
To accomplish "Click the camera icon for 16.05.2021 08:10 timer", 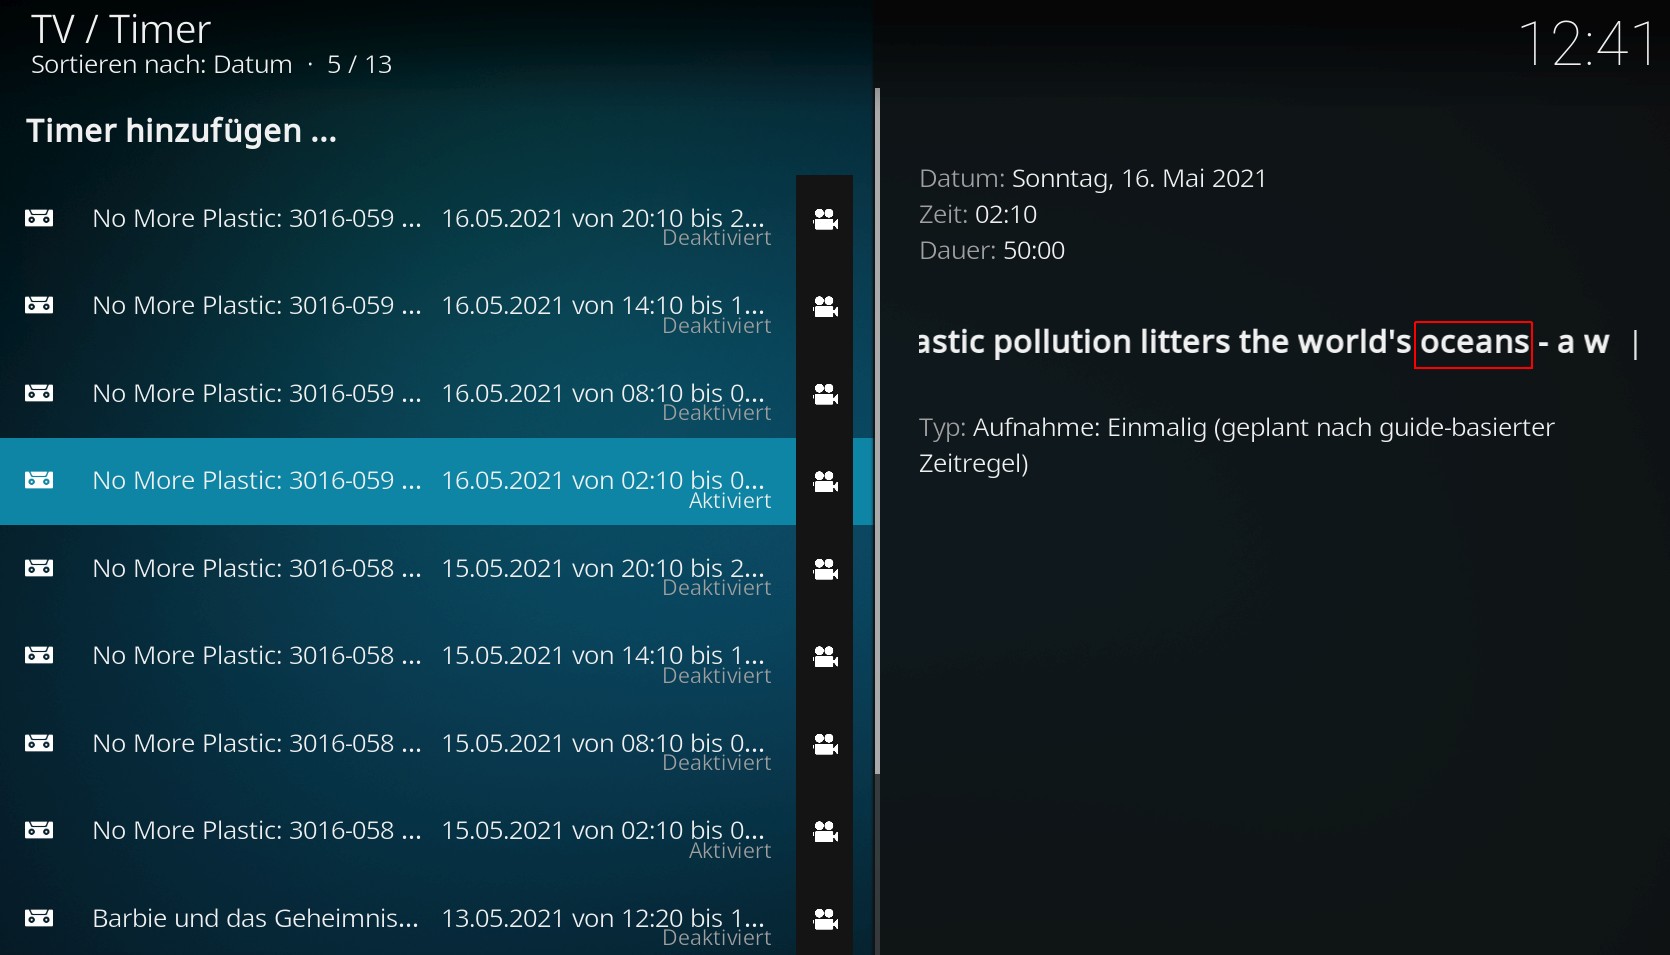I will pyautogui.click(x=825, y=394).
